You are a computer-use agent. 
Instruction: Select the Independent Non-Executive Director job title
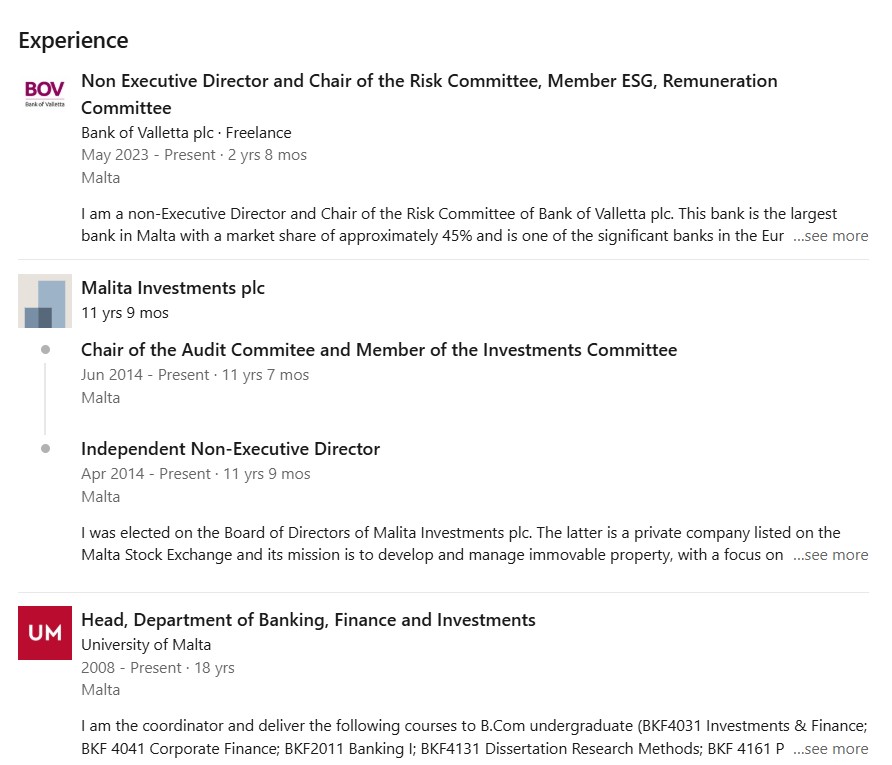point(230,448)
